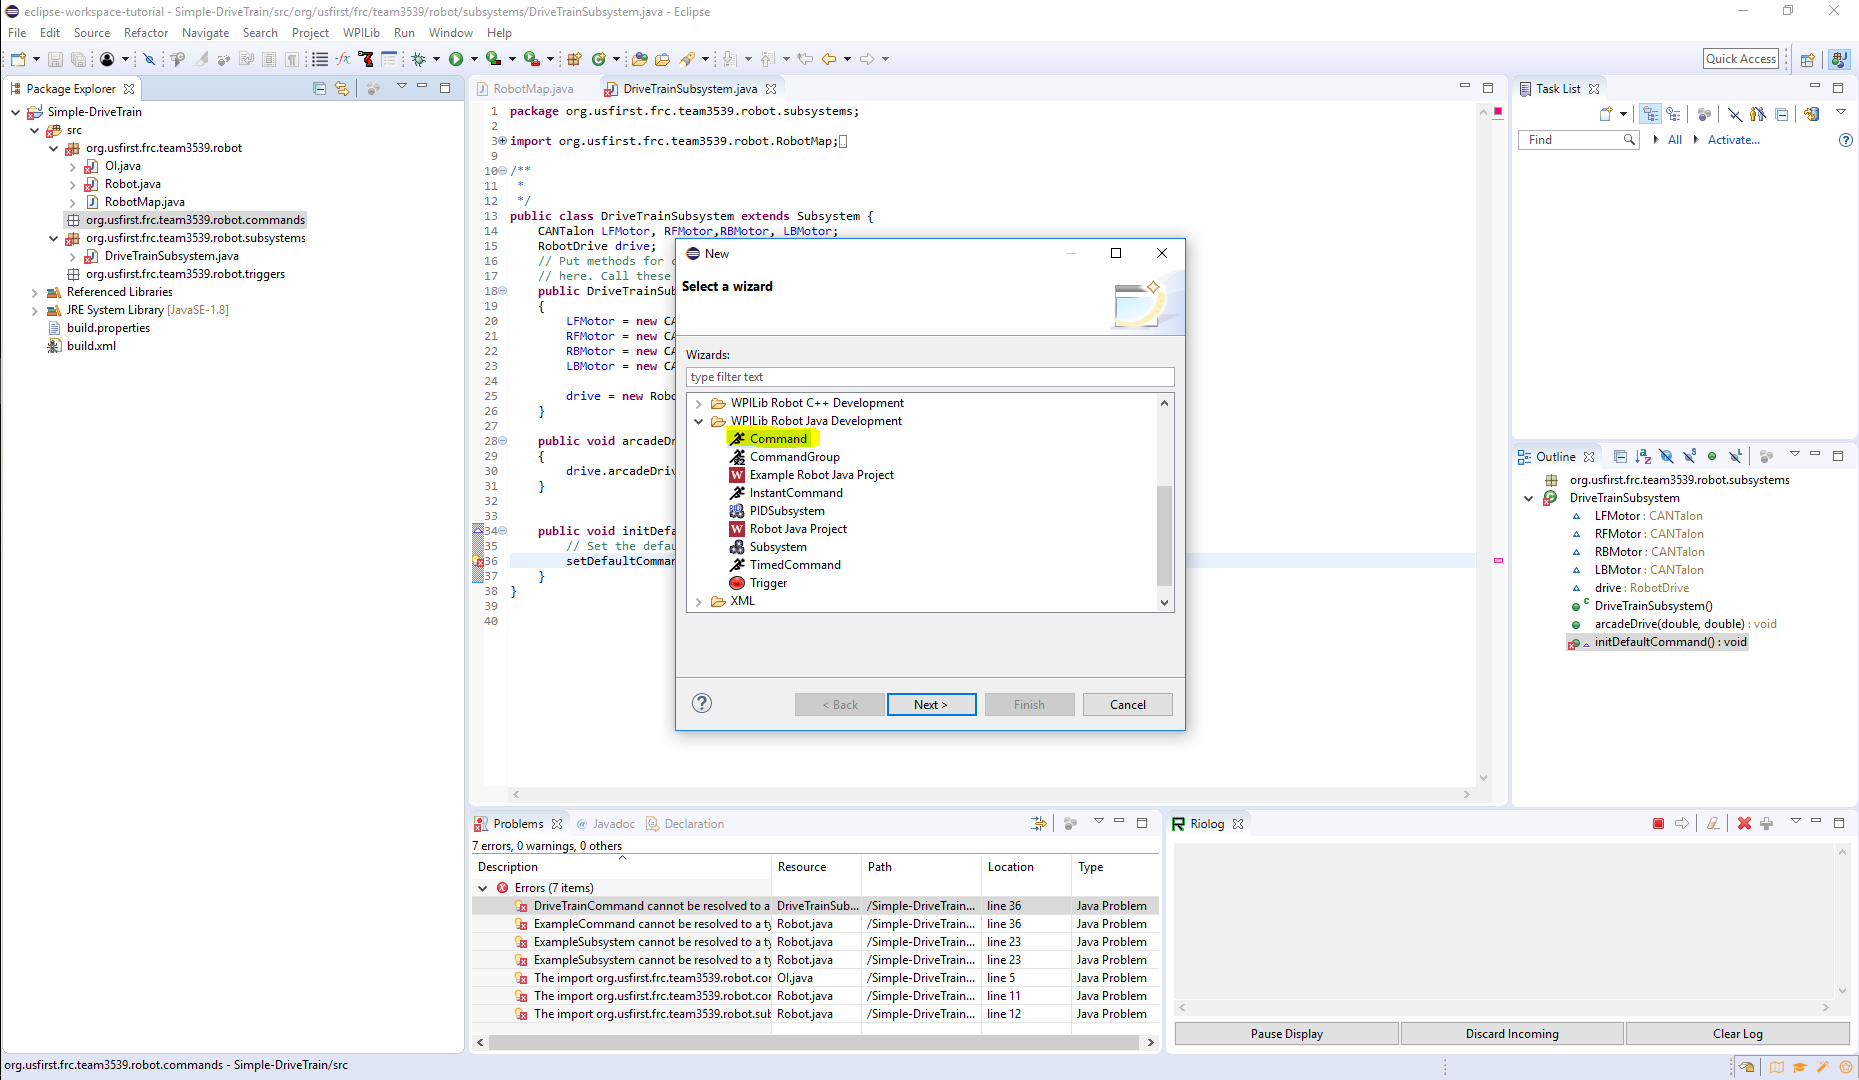This screenshot has width=1859, height=1080.
Task: Click the red WPILib robot toolbar icon
Action: point(366,59)
